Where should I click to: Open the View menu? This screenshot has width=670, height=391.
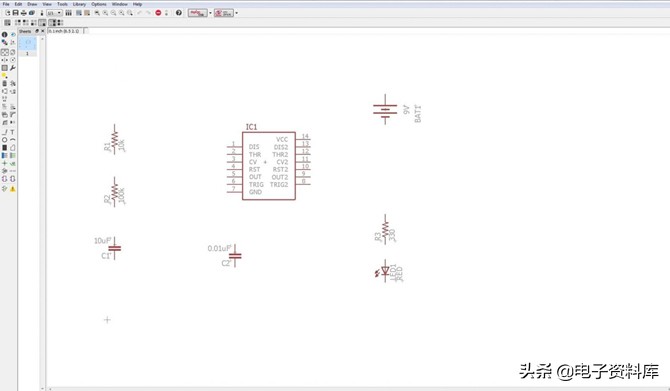[47, 4]
